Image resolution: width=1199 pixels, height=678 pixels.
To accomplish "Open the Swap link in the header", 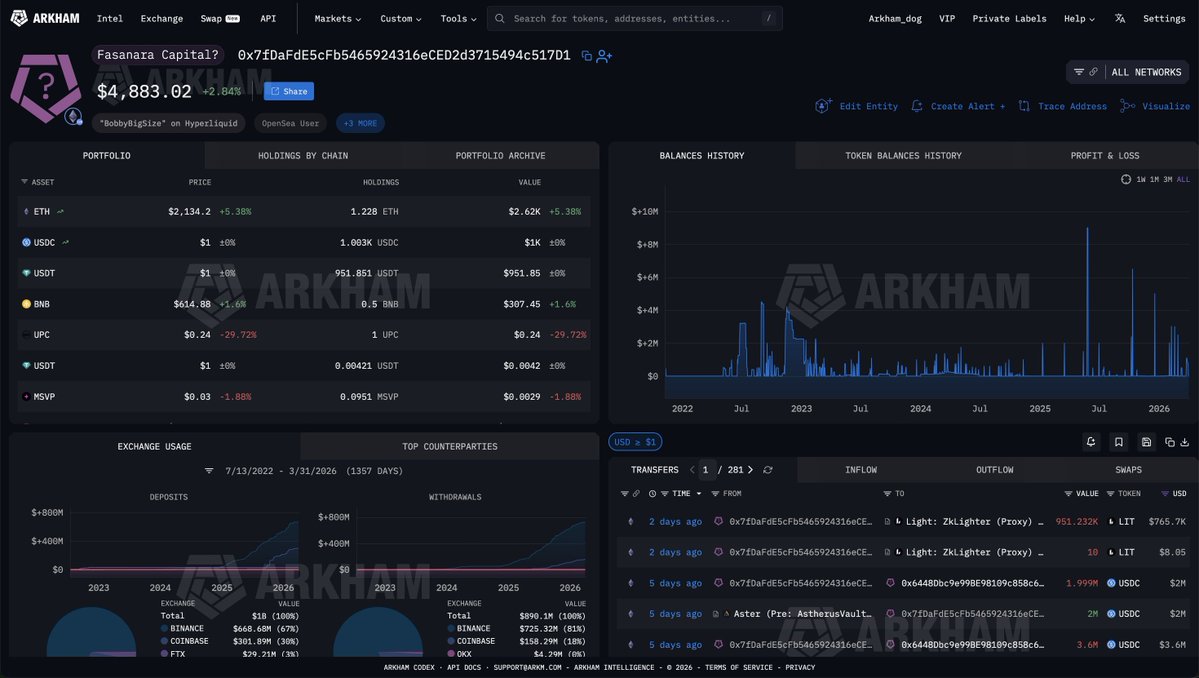I will tap(219, 18).
